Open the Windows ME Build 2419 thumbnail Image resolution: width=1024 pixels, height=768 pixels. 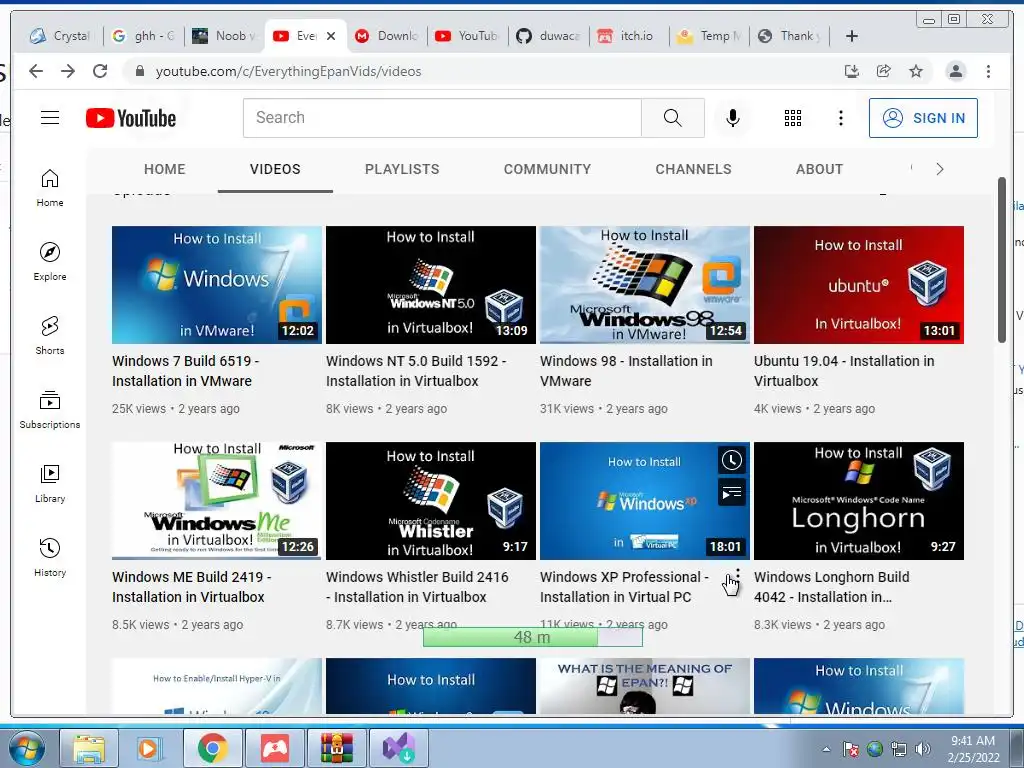[x=217, y=501]
